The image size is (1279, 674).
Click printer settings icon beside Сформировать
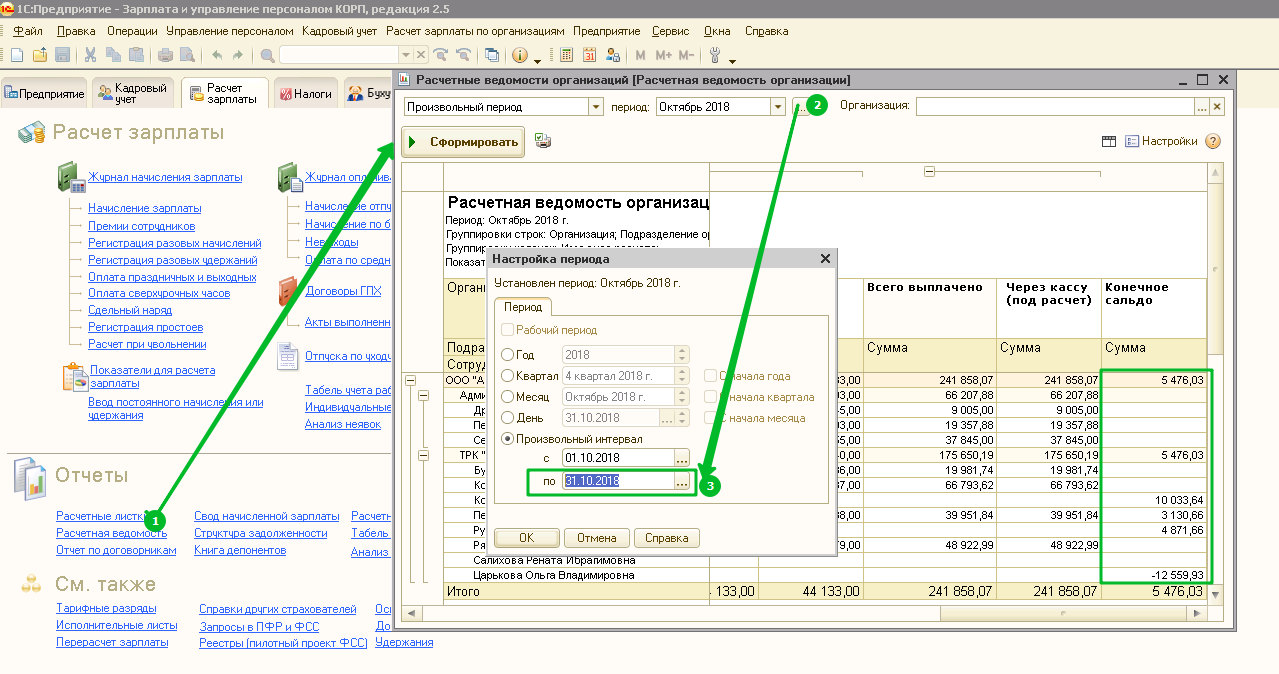(543, 141)
